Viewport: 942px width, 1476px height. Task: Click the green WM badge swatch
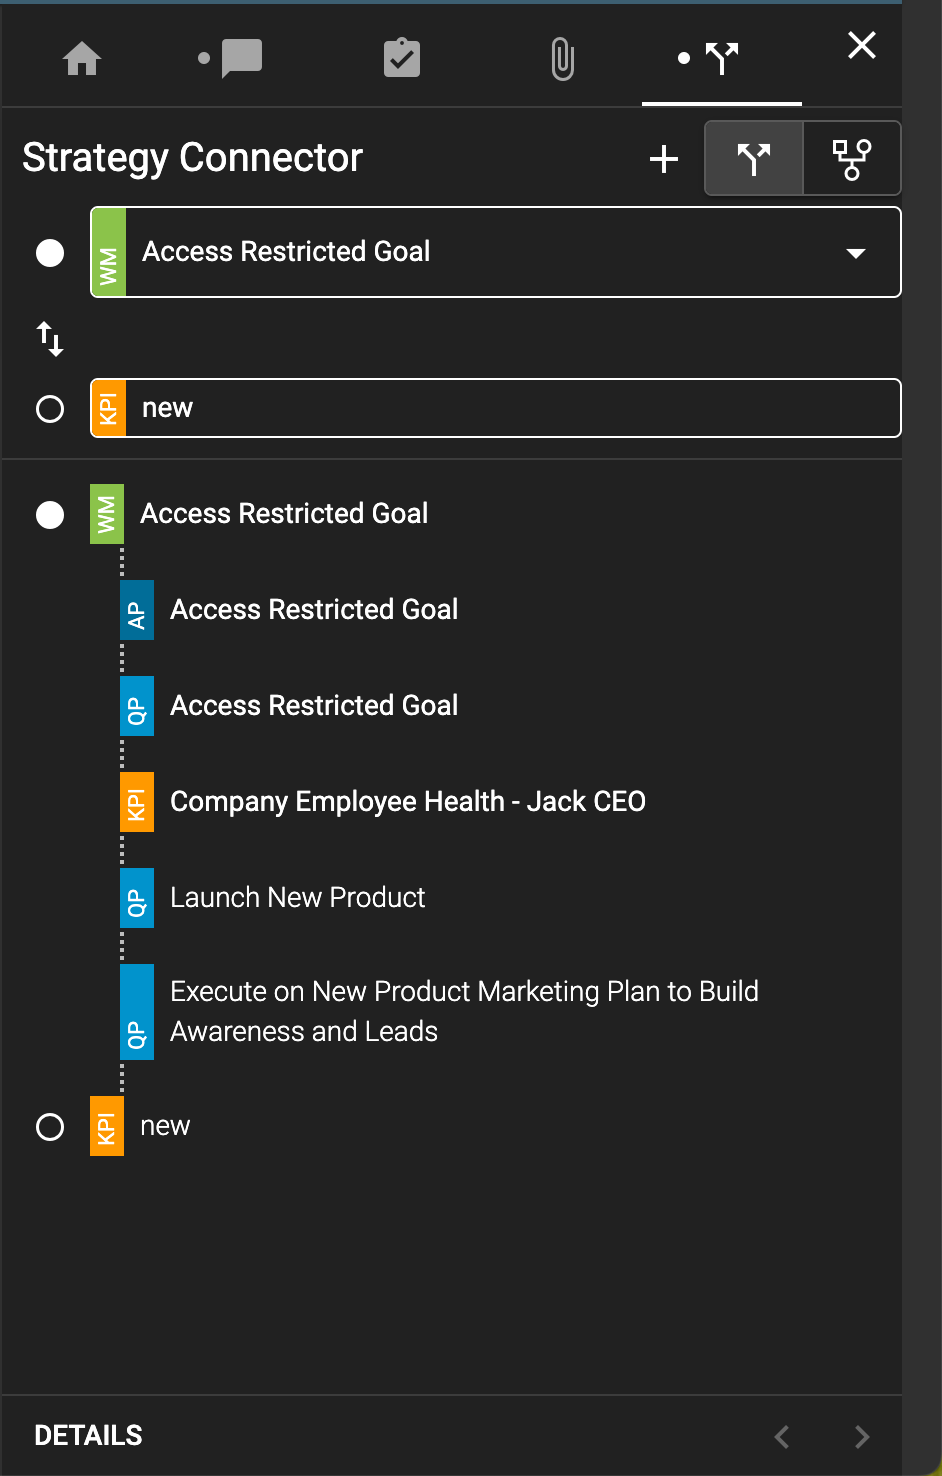pyautogui.click(x=108, y=252)
